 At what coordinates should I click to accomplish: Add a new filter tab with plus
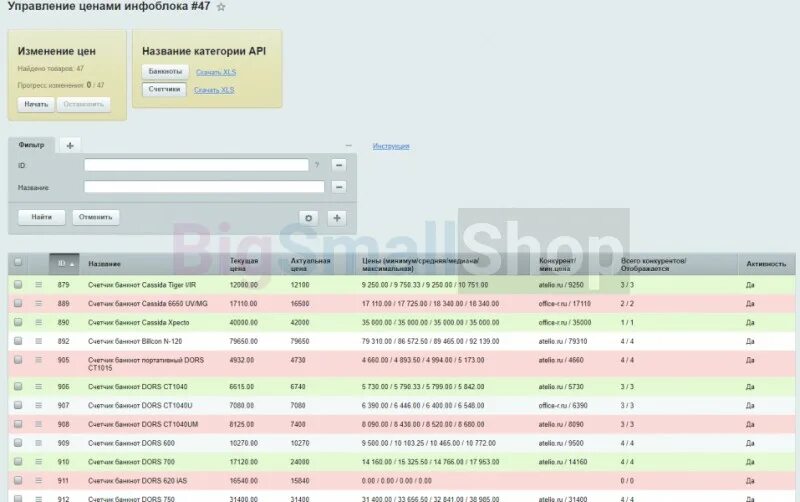(70, 146)
